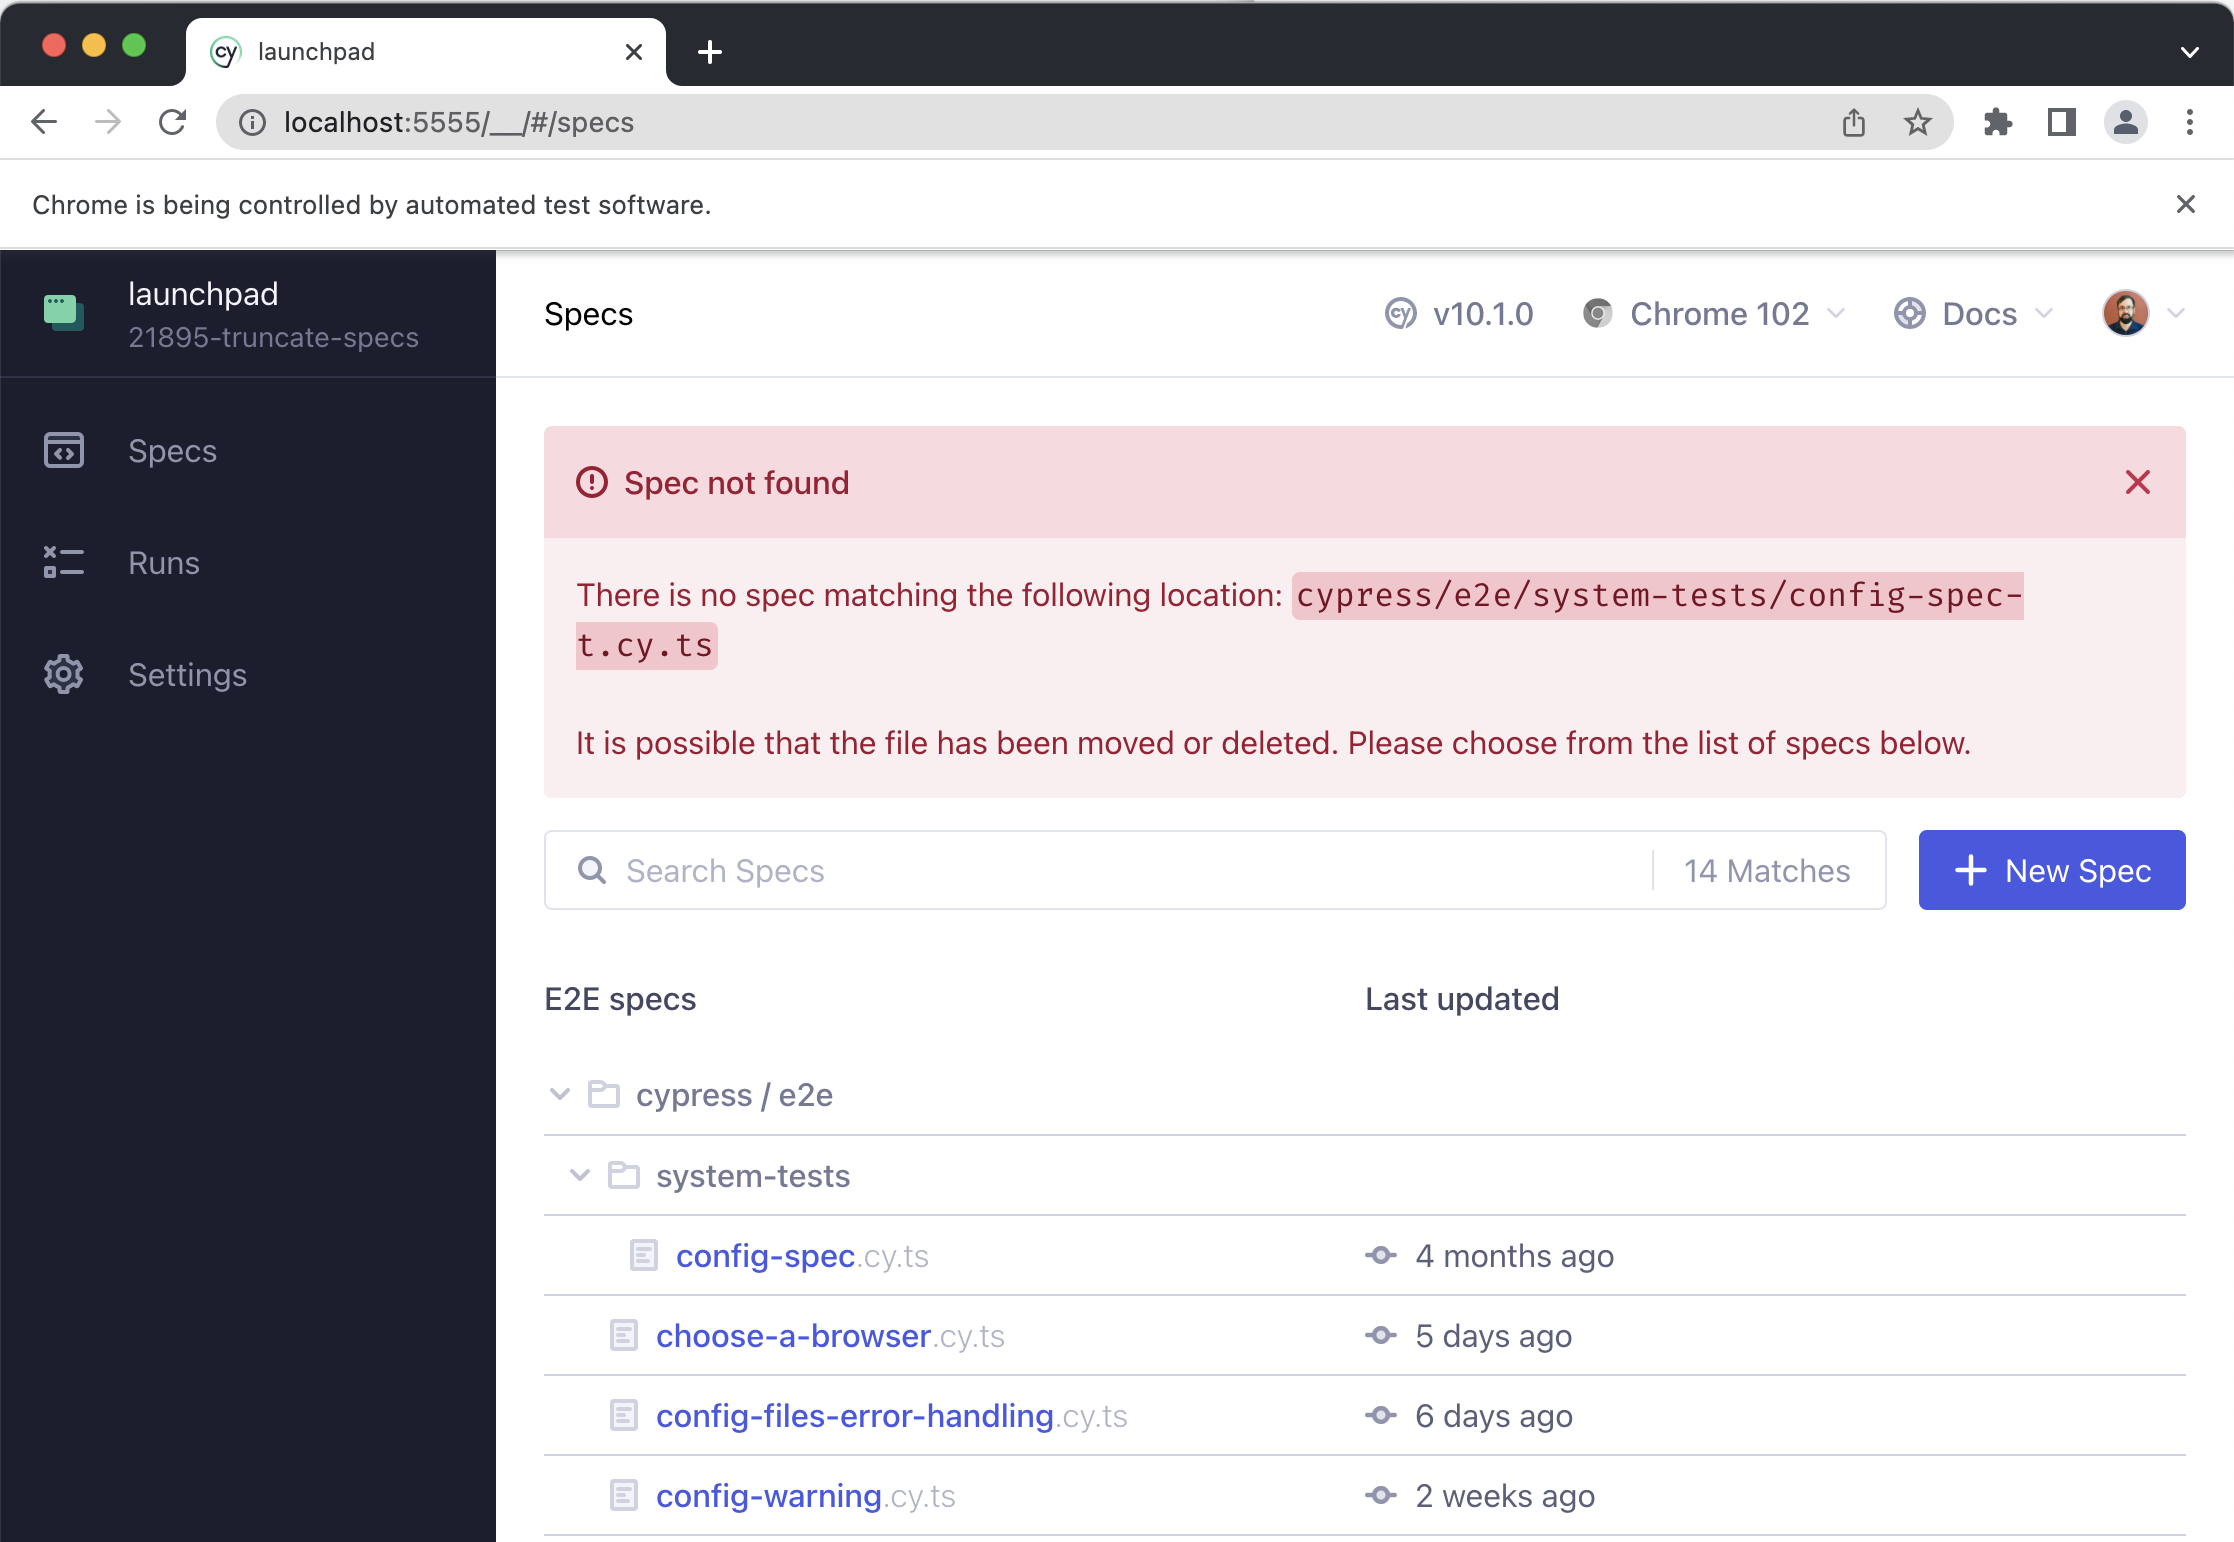The width and height of the screenshot is (2234, 1542).
Task: Close the automated test software banner
Action: coord(2186,204)
